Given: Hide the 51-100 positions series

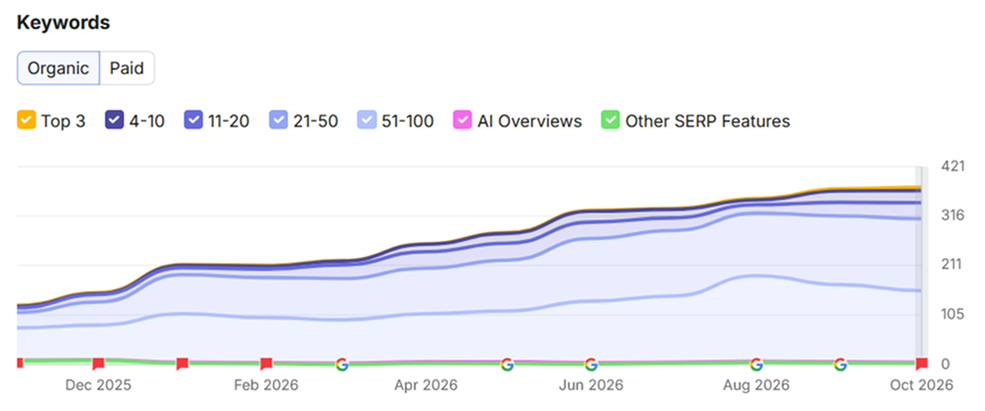Looking at the screenshot, I should click(x=367, y=121).
